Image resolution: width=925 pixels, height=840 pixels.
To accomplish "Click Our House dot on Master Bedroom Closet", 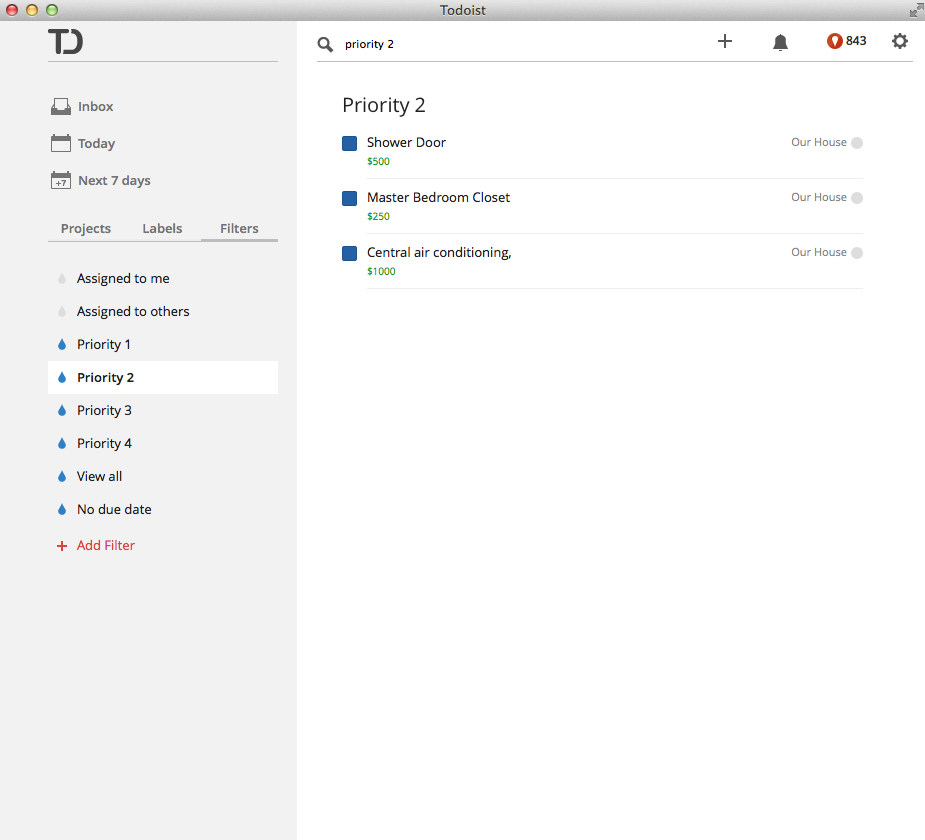I will click(x=857, y=198).
